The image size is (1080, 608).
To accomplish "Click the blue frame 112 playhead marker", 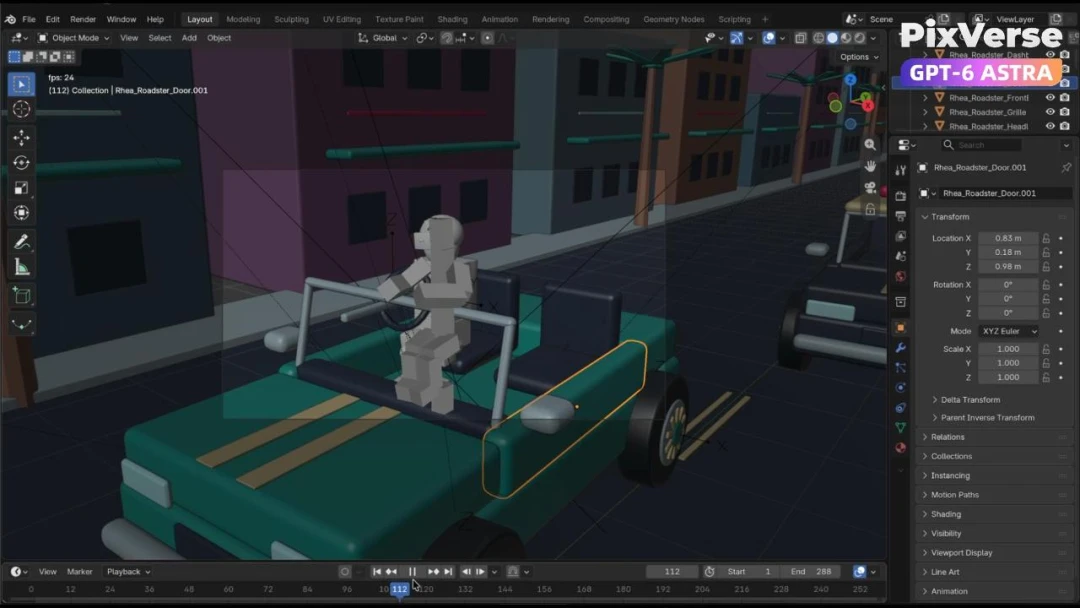I will 399,589.
